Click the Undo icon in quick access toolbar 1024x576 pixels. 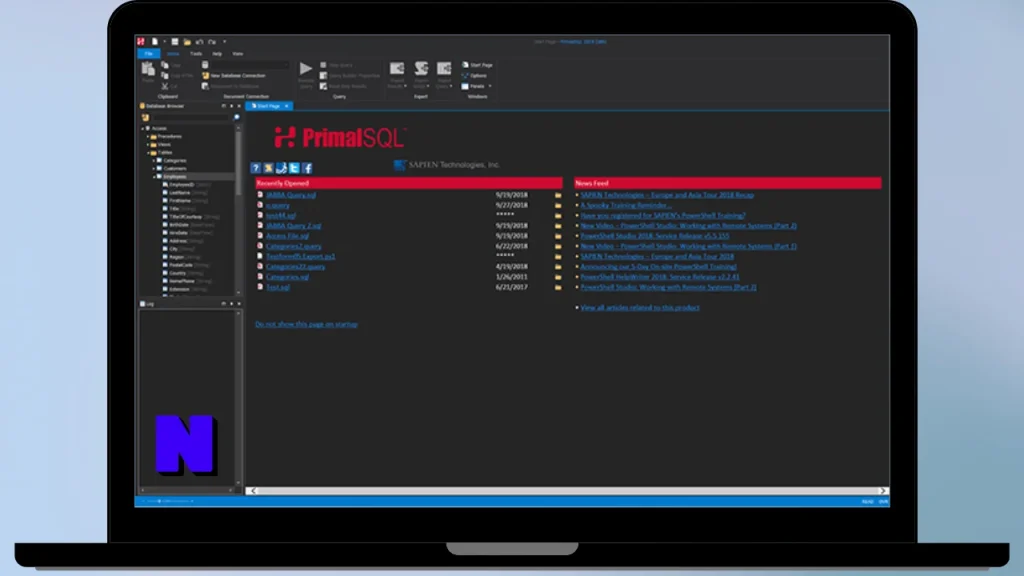coord(199,41)
